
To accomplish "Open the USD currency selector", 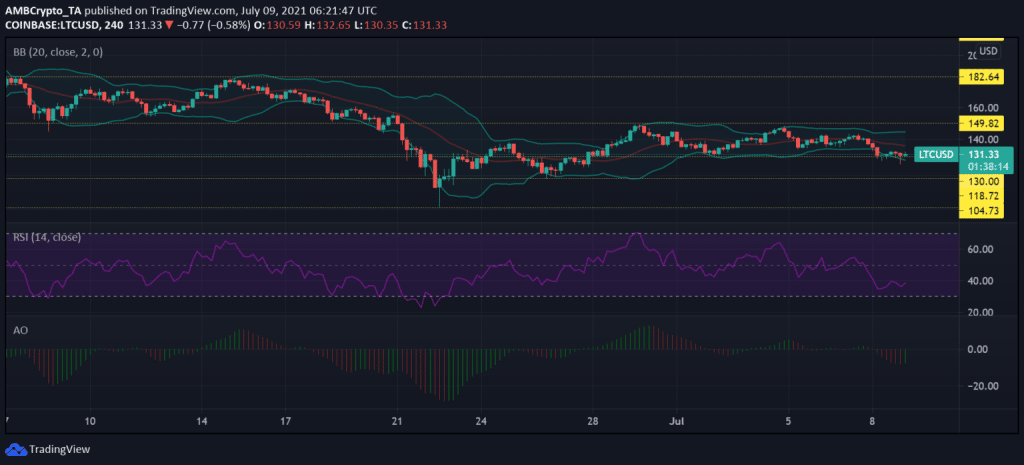I will pos(988,51).
